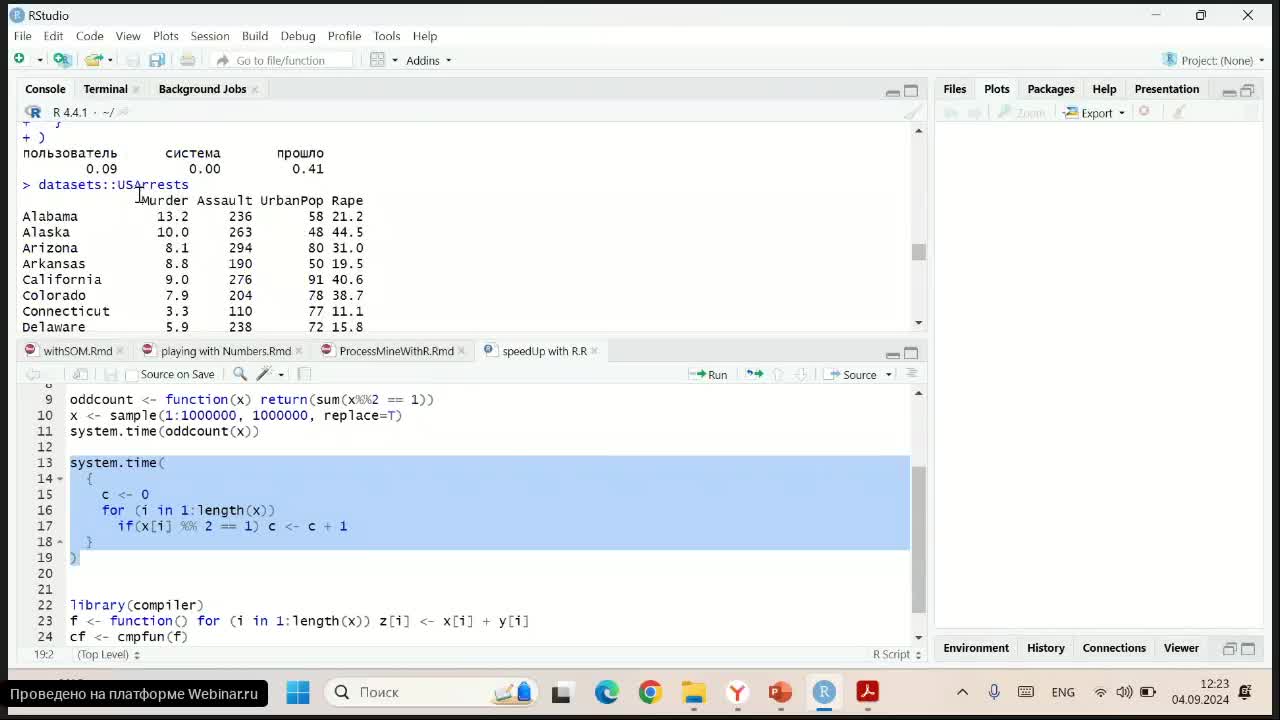Click the new project icon
Viewport: 1280px width, 720px height.
[62, 60]
